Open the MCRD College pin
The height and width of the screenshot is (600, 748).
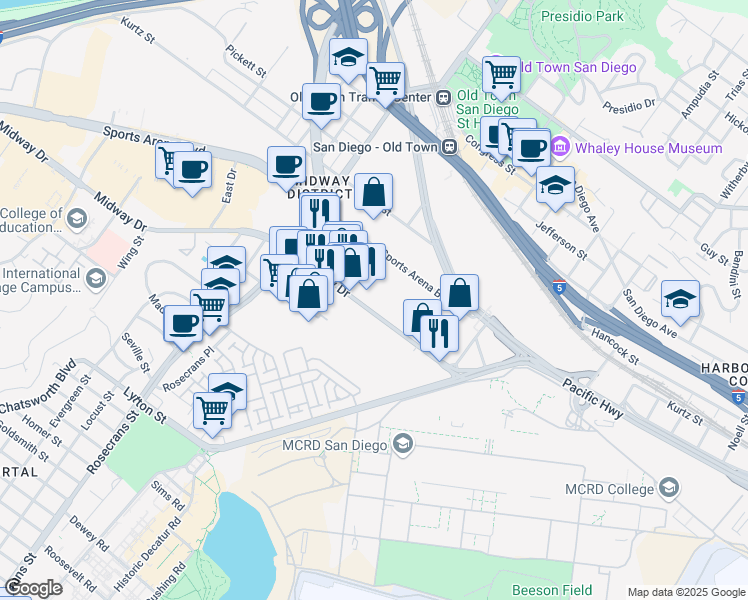tap(669, 488)
